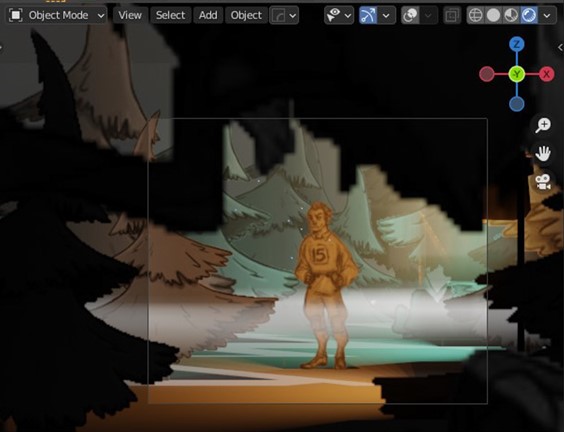This screenshot has height=432, width=564.
Task: Switch to Rendered viewport shading
Action: [x=529, y=15]
